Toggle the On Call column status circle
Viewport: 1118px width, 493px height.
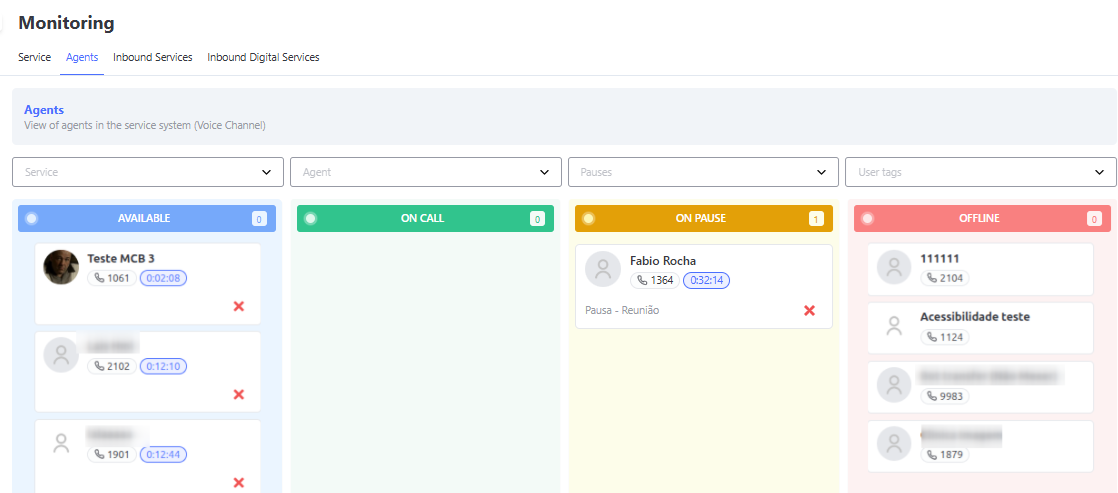310,218
